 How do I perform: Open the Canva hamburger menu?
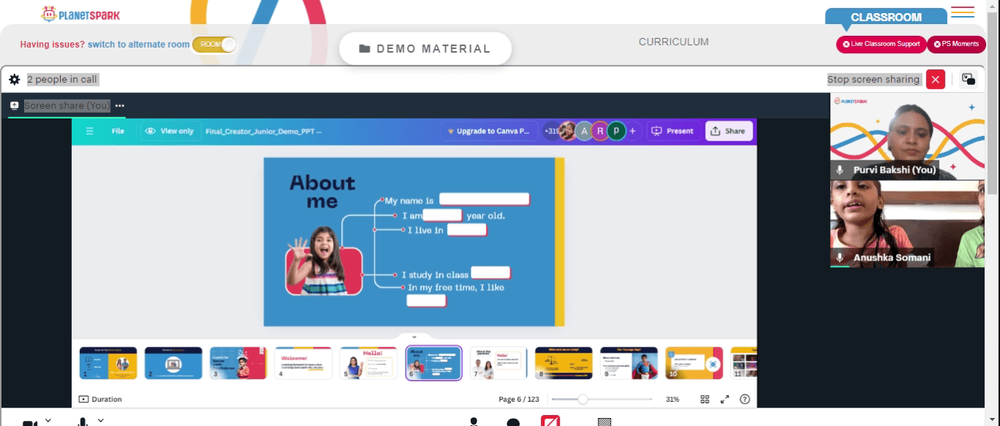tap(90, 131)
